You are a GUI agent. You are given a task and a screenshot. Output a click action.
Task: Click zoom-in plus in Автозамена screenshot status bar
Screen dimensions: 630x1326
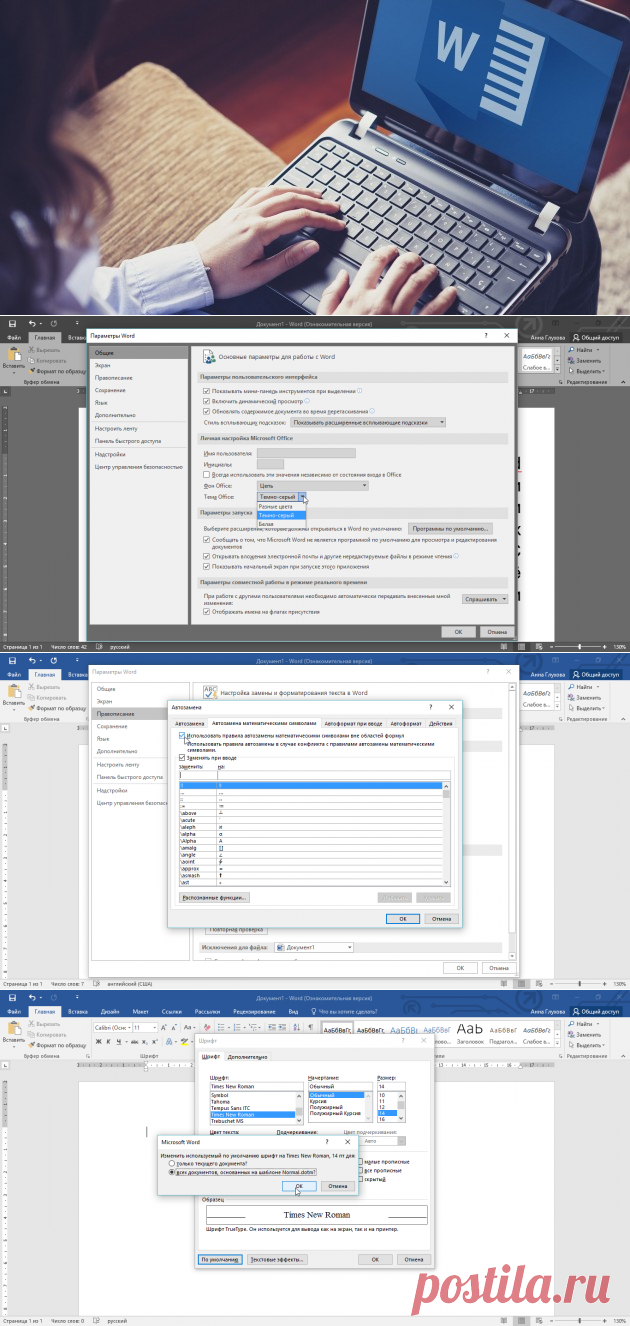605,984
